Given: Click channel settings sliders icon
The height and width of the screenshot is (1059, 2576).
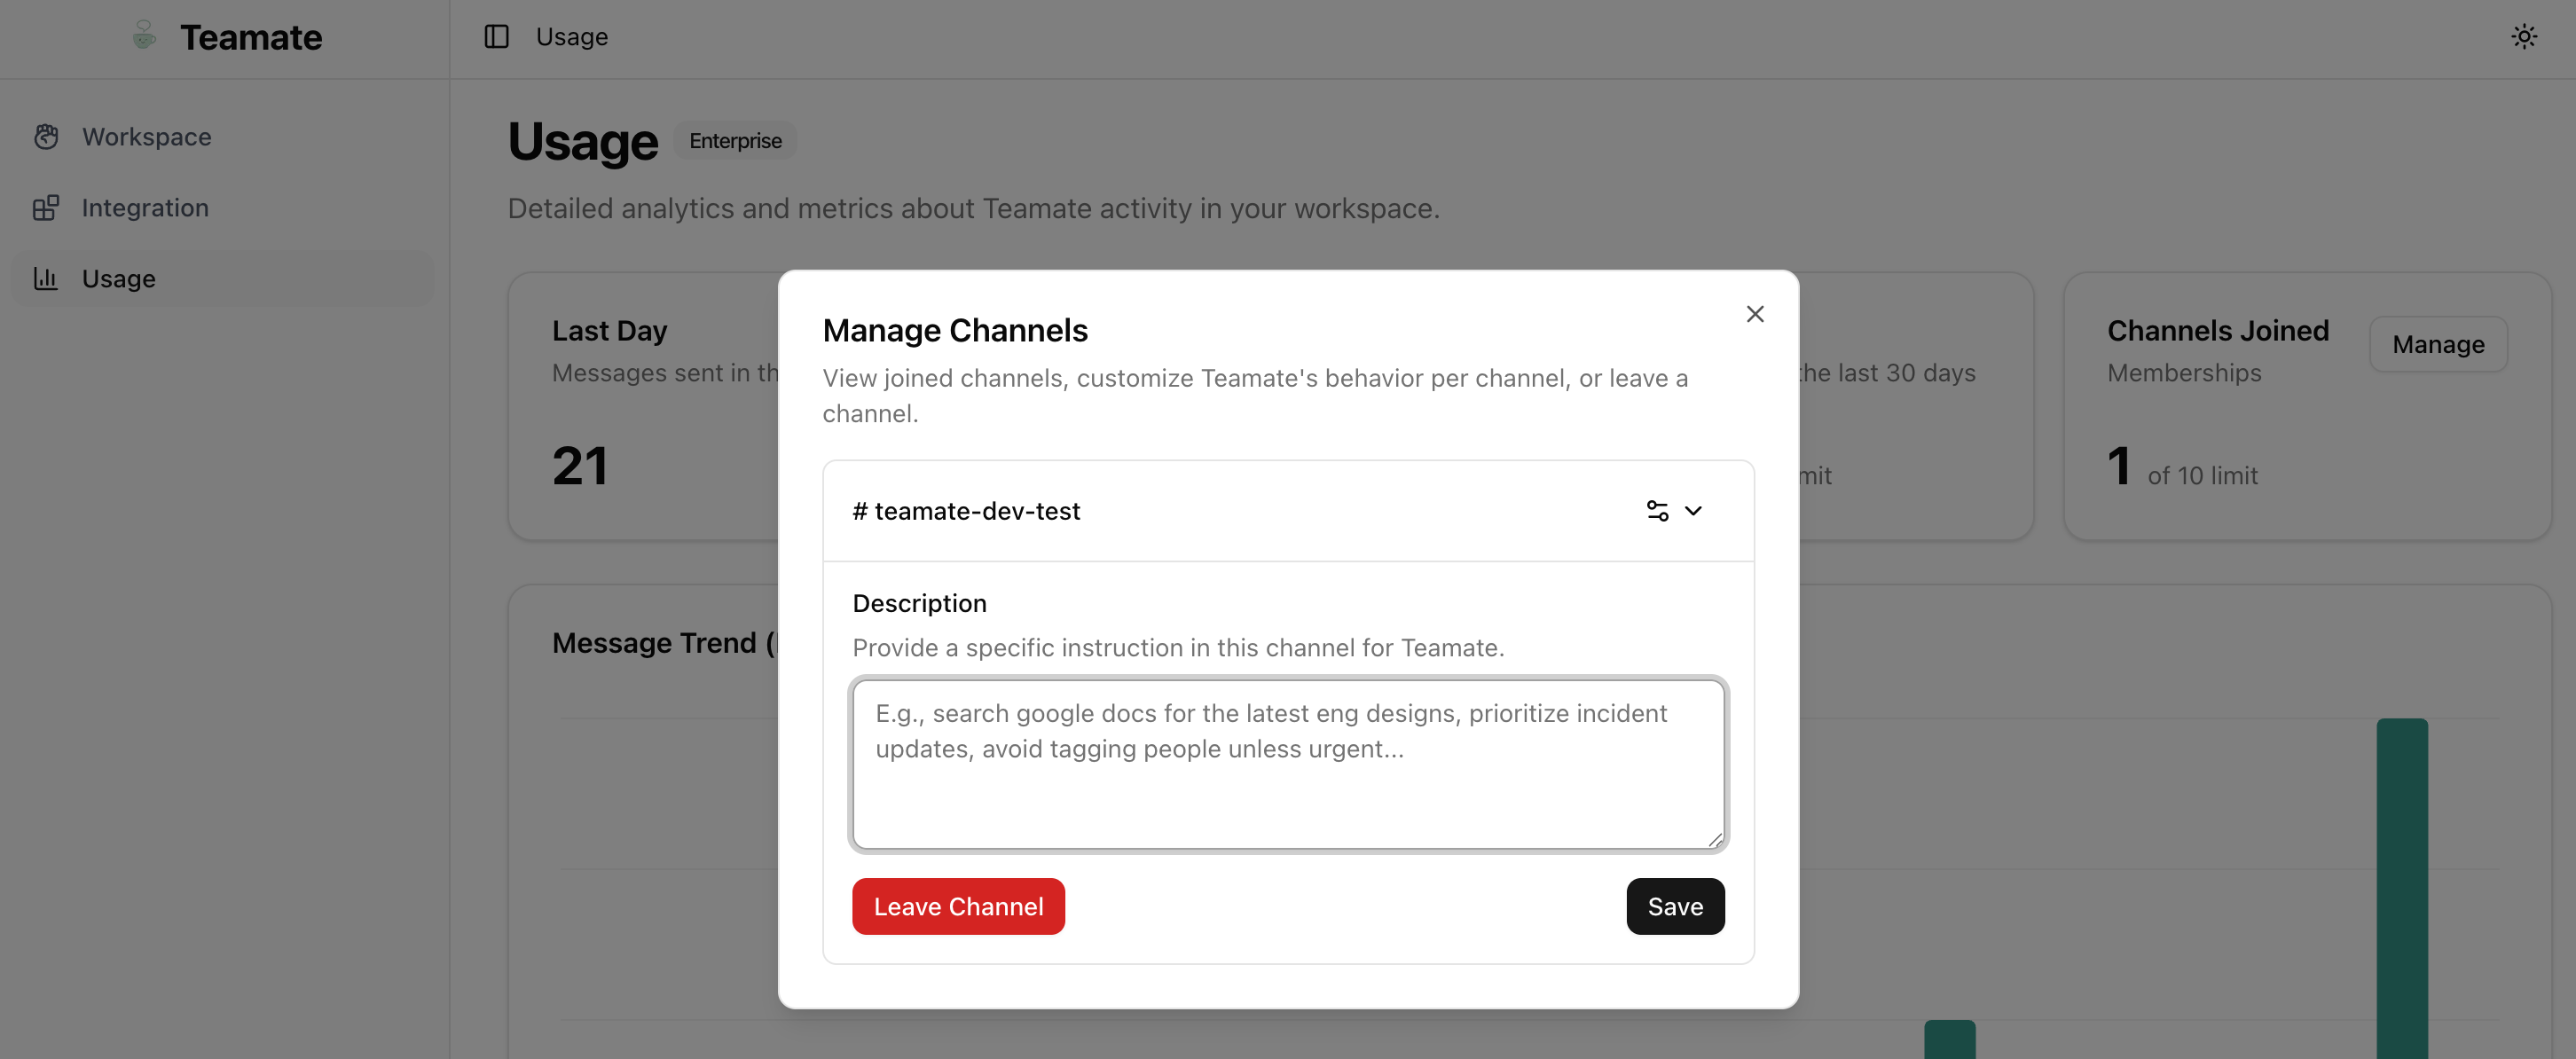Looking at the screenshot, I should tap(1657, 511).
